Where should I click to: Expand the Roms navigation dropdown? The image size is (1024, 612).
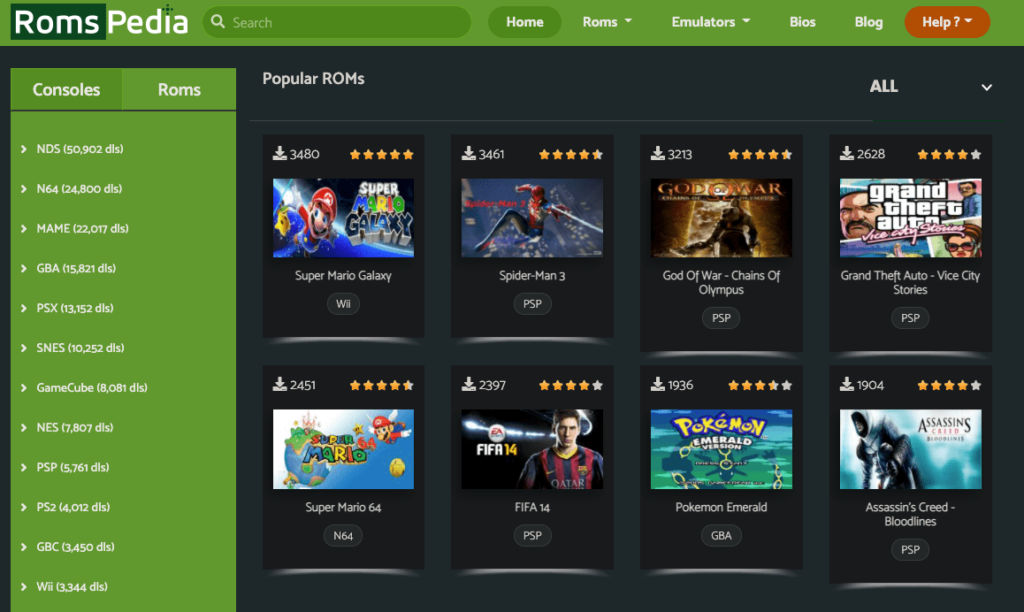click(x=607, y=22)
